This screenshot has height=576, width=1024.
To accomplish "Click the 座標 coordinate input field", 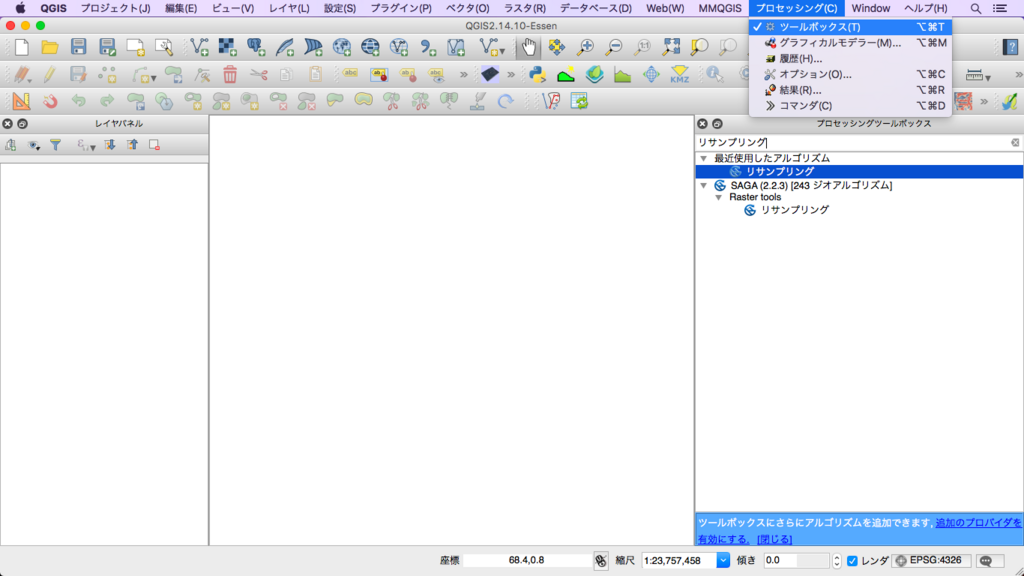I will 526,560.
